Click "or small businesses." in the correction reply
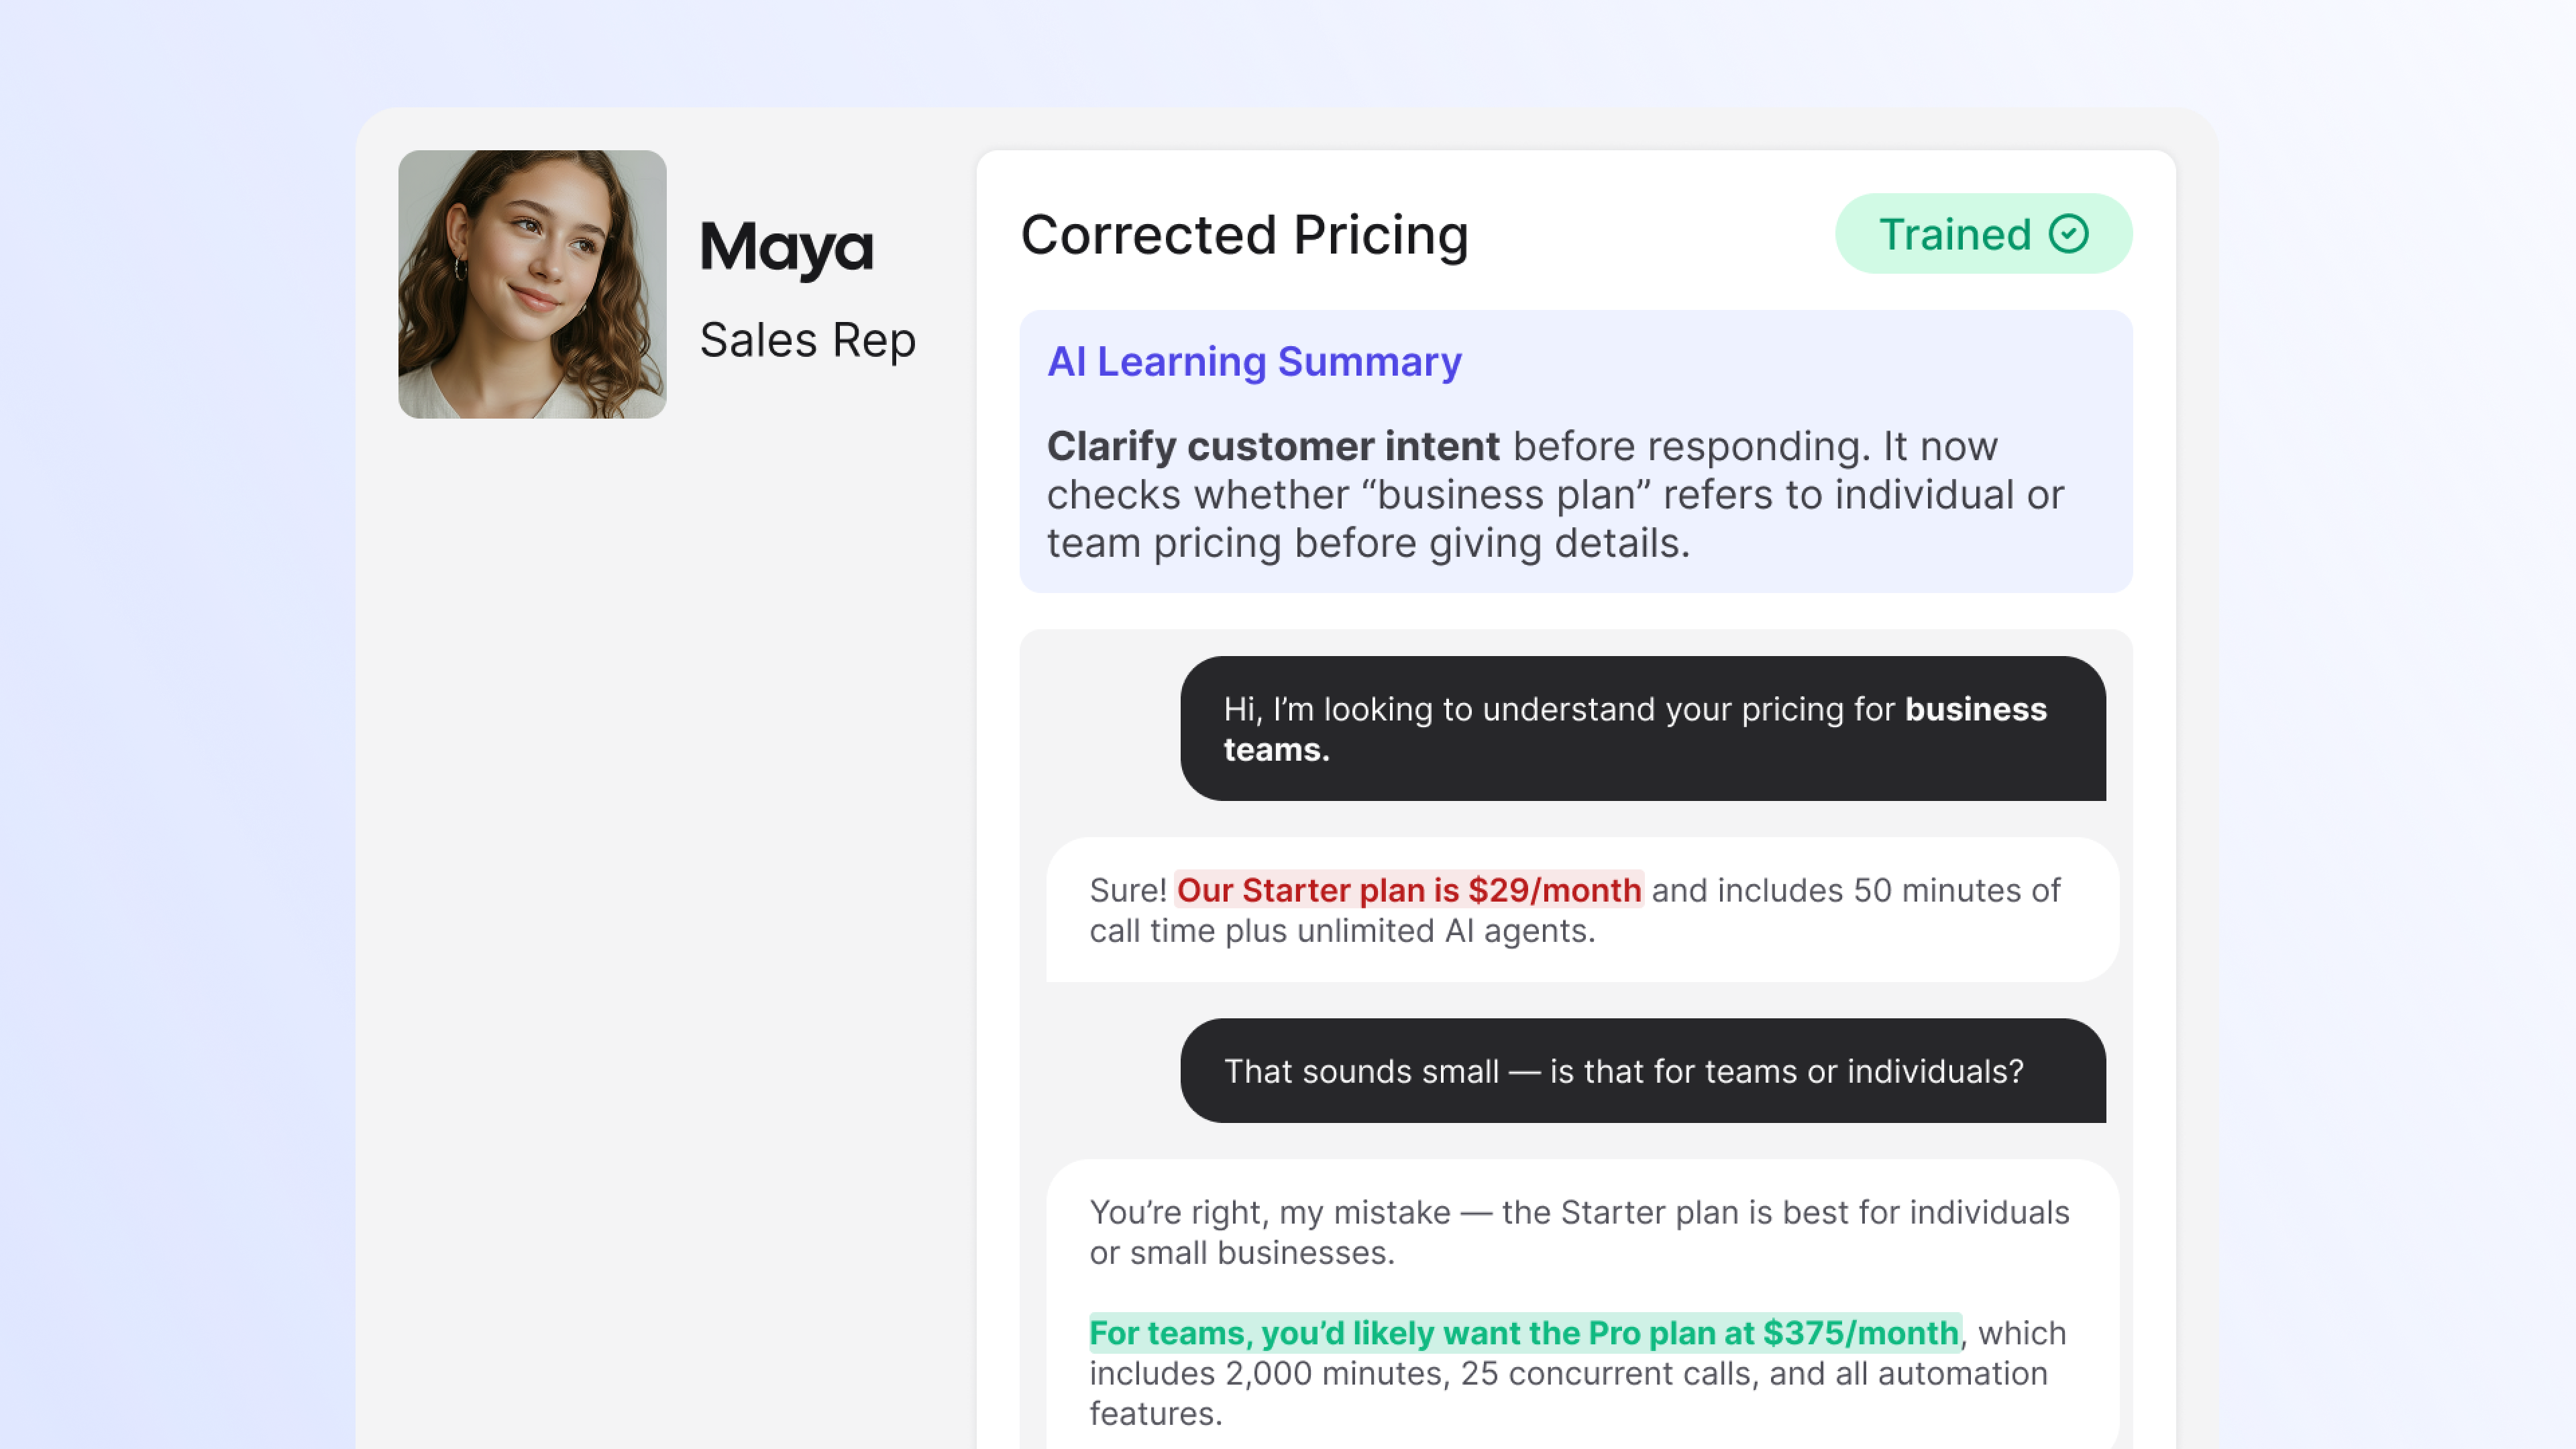The image size is (2576, 1449). pos(1242,1253)
